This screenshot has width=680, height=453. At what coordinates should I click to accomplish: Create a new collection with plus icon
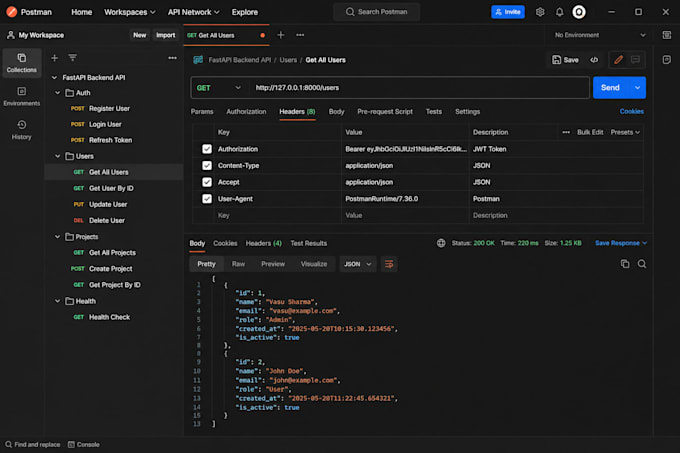55,58
